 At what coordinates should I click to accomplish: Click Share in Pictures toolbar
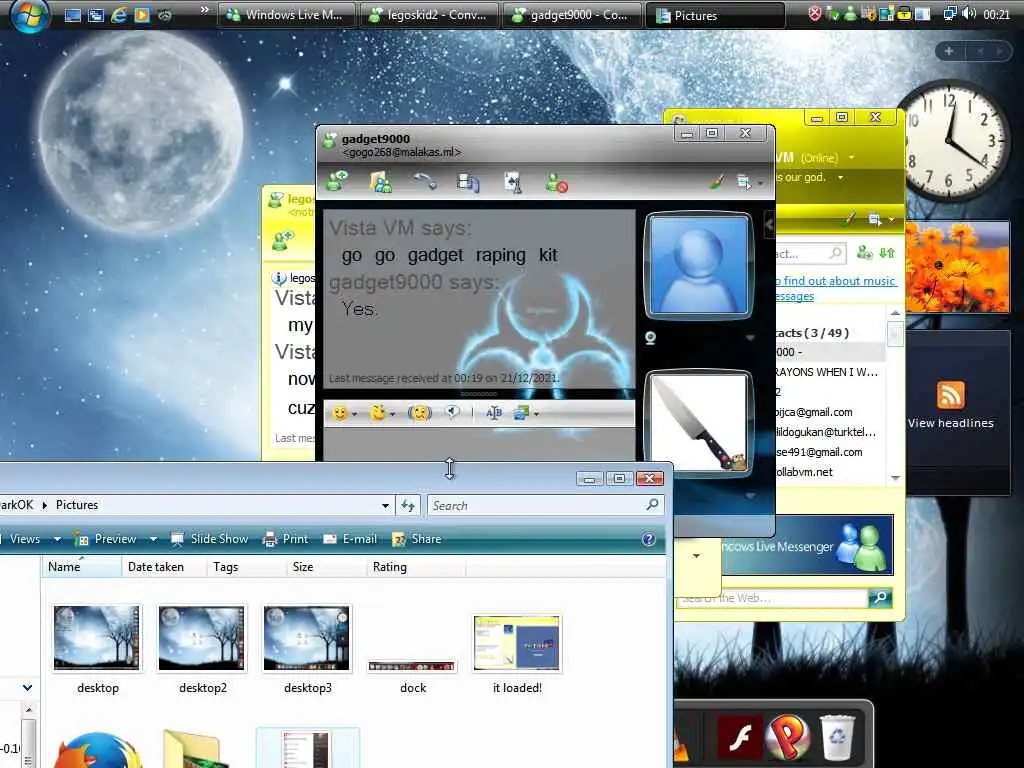click(417, 539)
